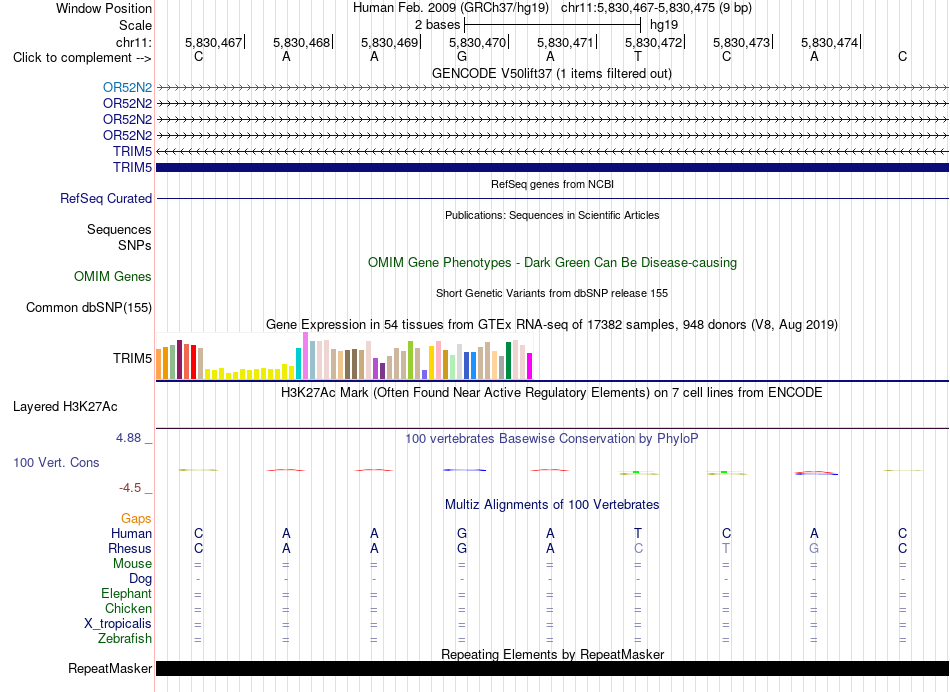
Task: Click the 'Click to complement -->' label
Action: click(x=82, y=58)
